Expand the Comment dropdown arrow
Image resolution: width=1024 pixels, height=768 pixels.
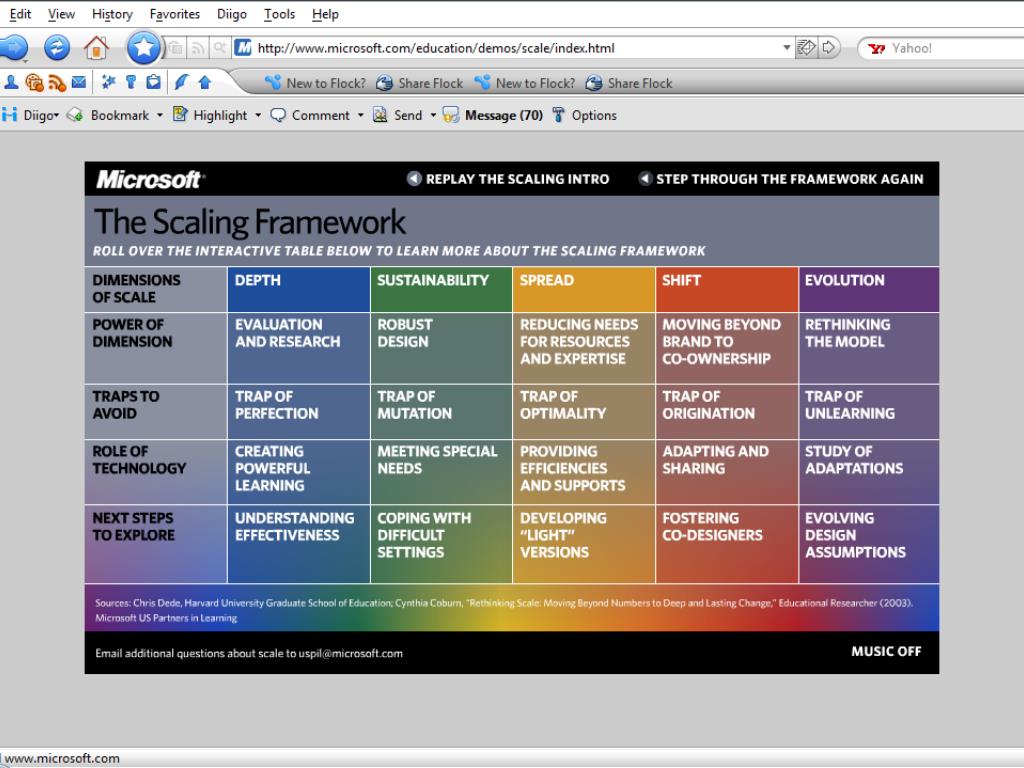(x=360, y=116)
